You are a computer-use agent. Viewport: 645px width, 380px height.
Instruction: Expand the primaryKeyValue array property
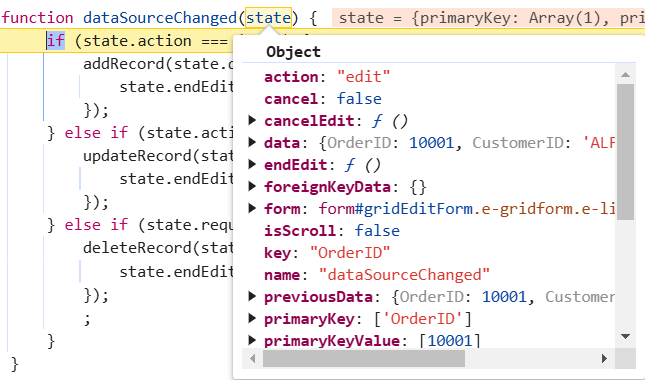click(x=252, y=341)
